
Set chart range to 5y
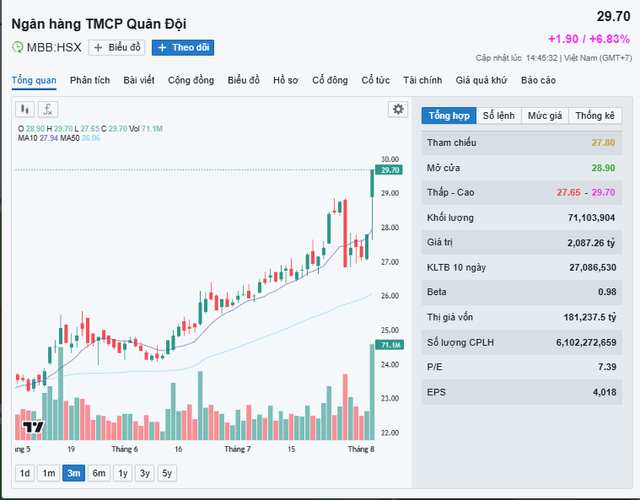tap(167, 473)
